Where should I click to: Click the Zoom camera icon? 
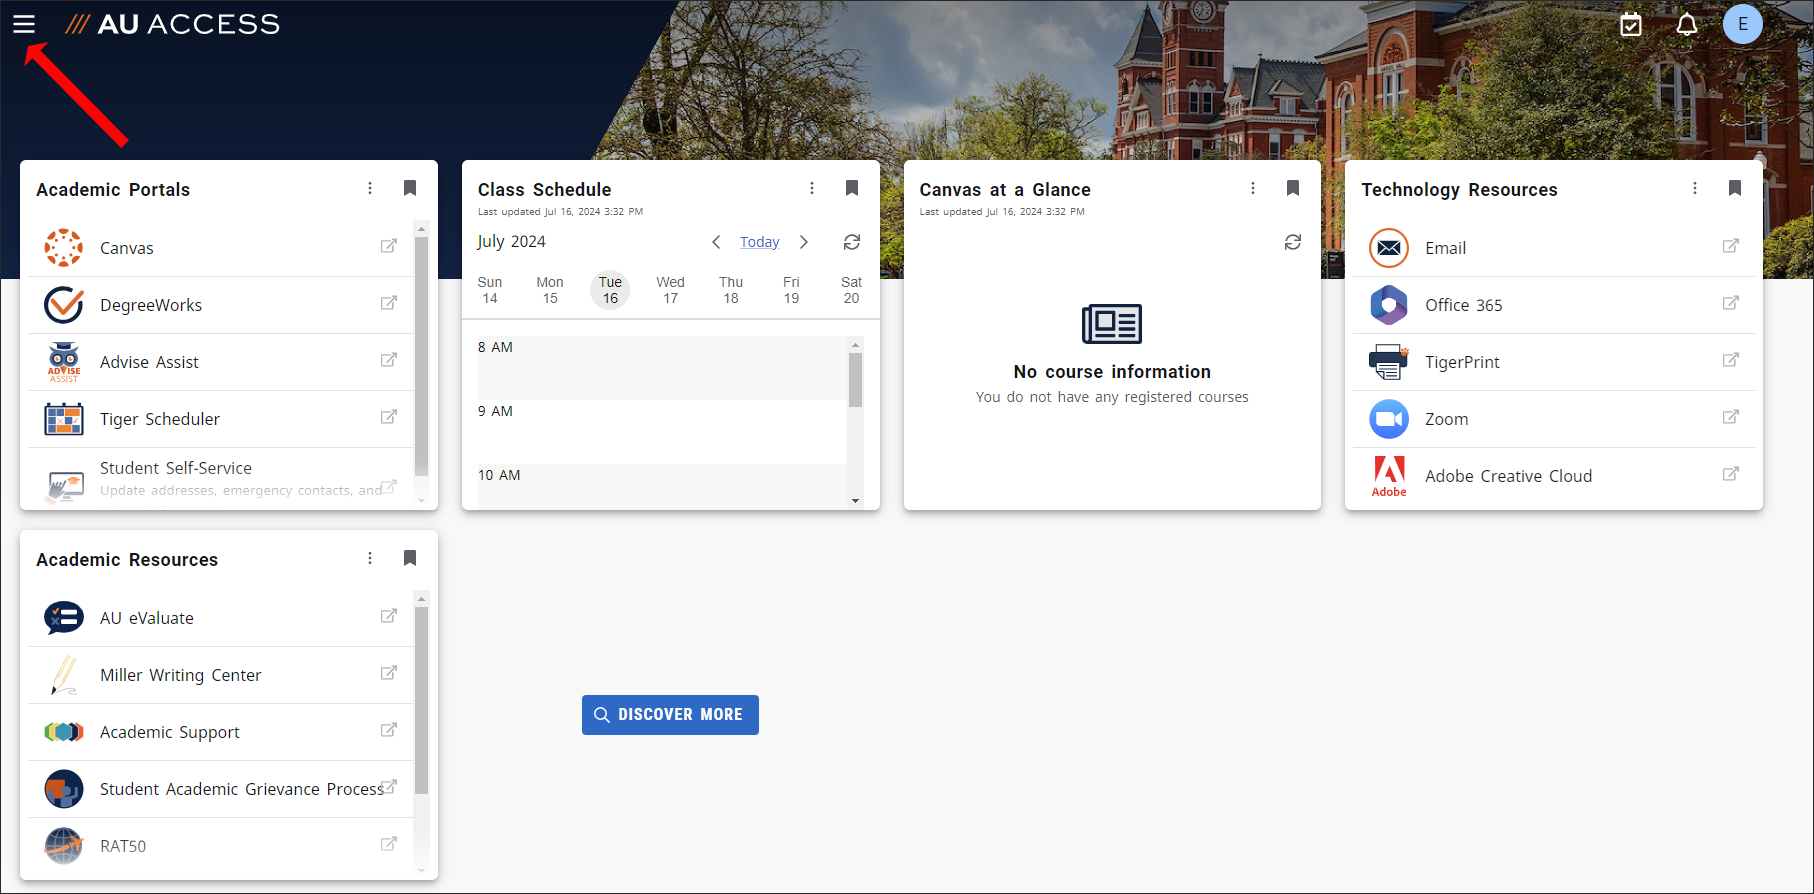click(1389, 419)
